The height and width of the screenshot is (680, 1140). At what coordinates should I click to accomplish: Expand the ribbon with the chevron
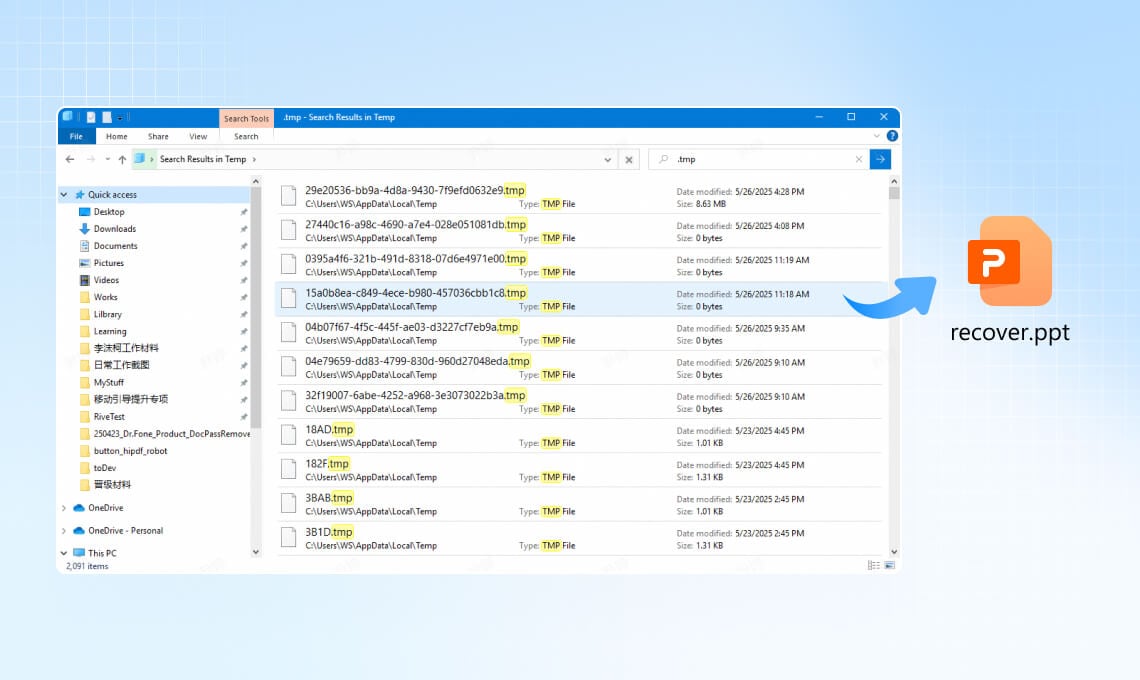point(876,136)
